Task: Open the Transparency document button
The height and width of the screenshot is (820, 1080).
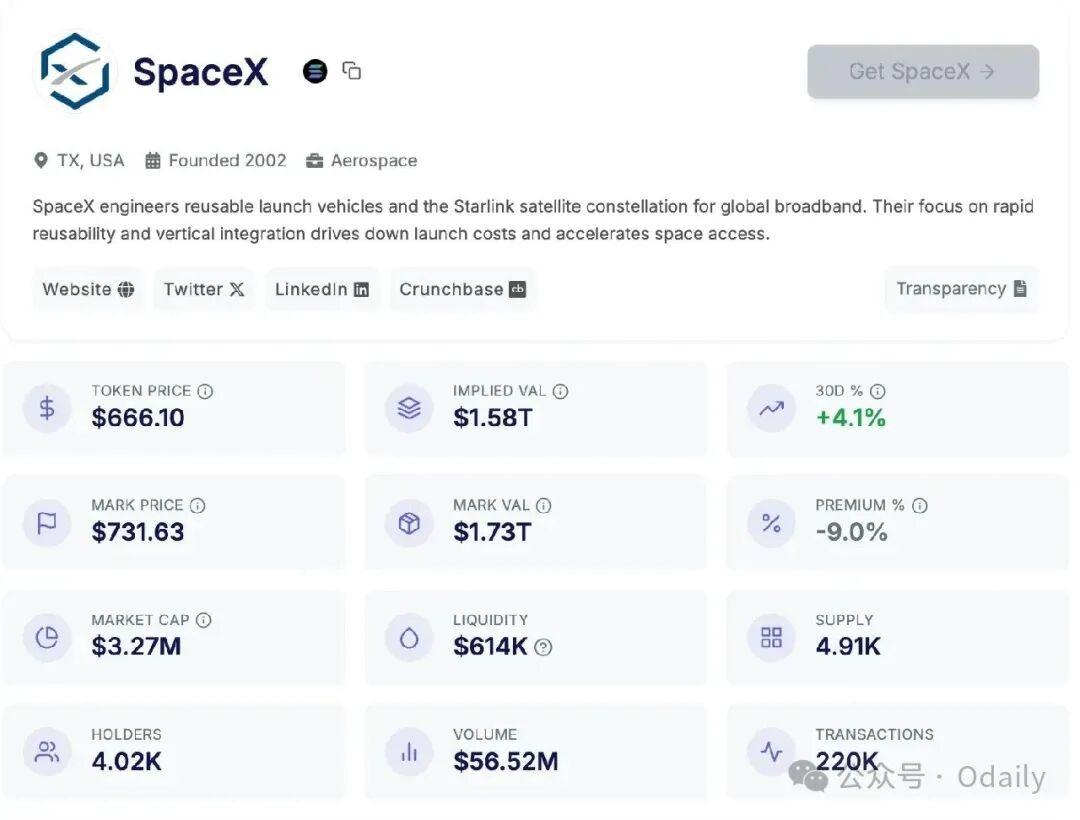Action: (x=961, y=289)
